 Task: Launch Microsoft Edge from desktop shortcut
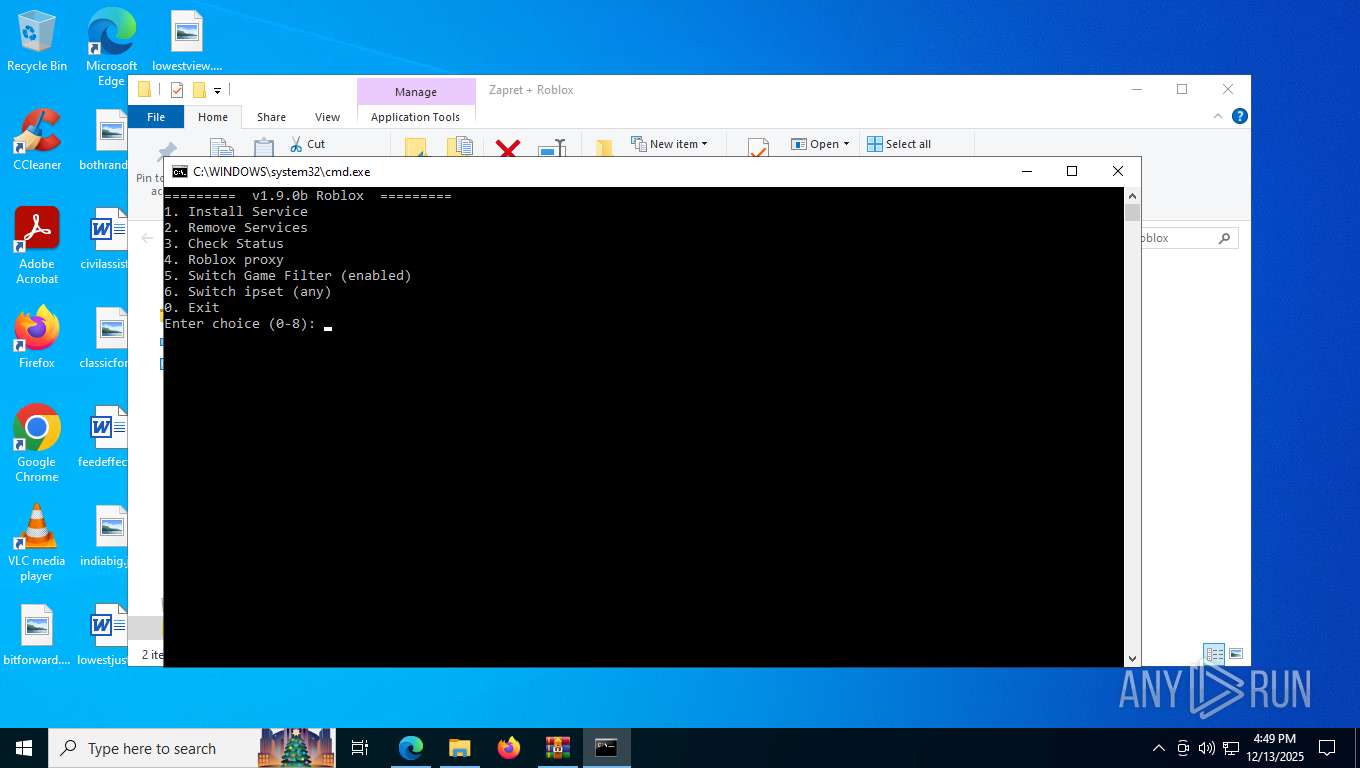111,47
